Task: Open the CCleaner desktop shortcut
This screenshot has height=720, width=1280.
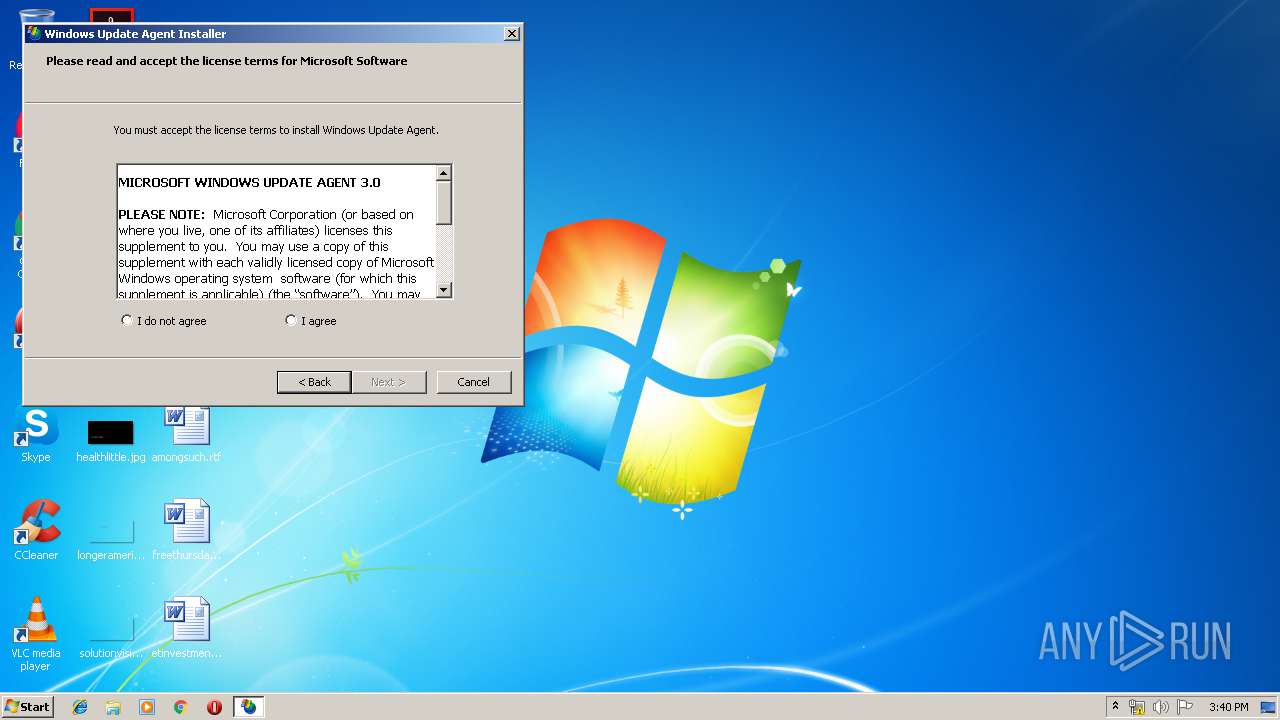Action: [x=36, y=531]
